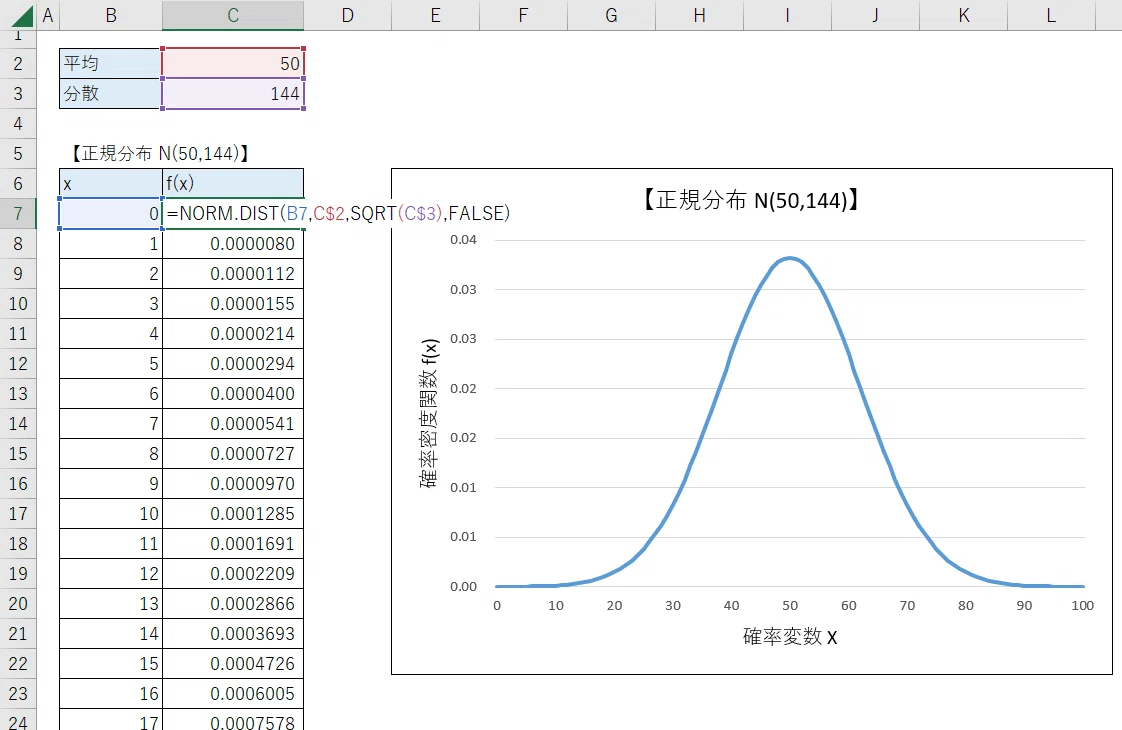Click cell containing 分散 label
This screenshot has width=1122, height=730.
111,94
